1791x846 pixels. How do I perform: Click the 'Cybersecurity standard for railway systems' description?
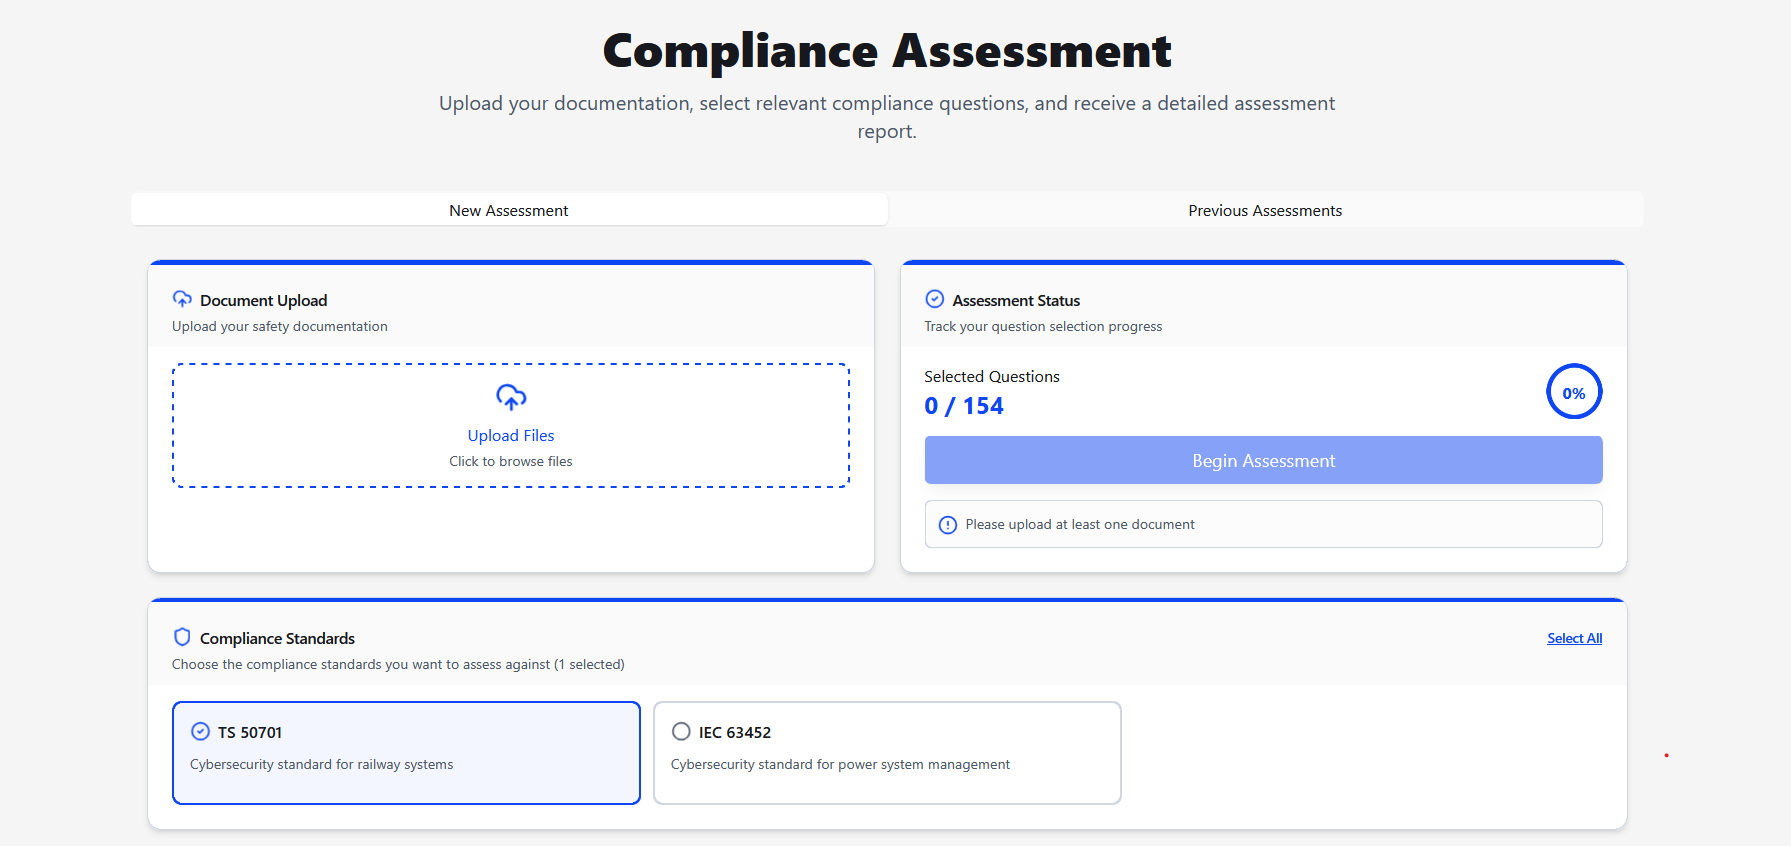coord(321,764)
